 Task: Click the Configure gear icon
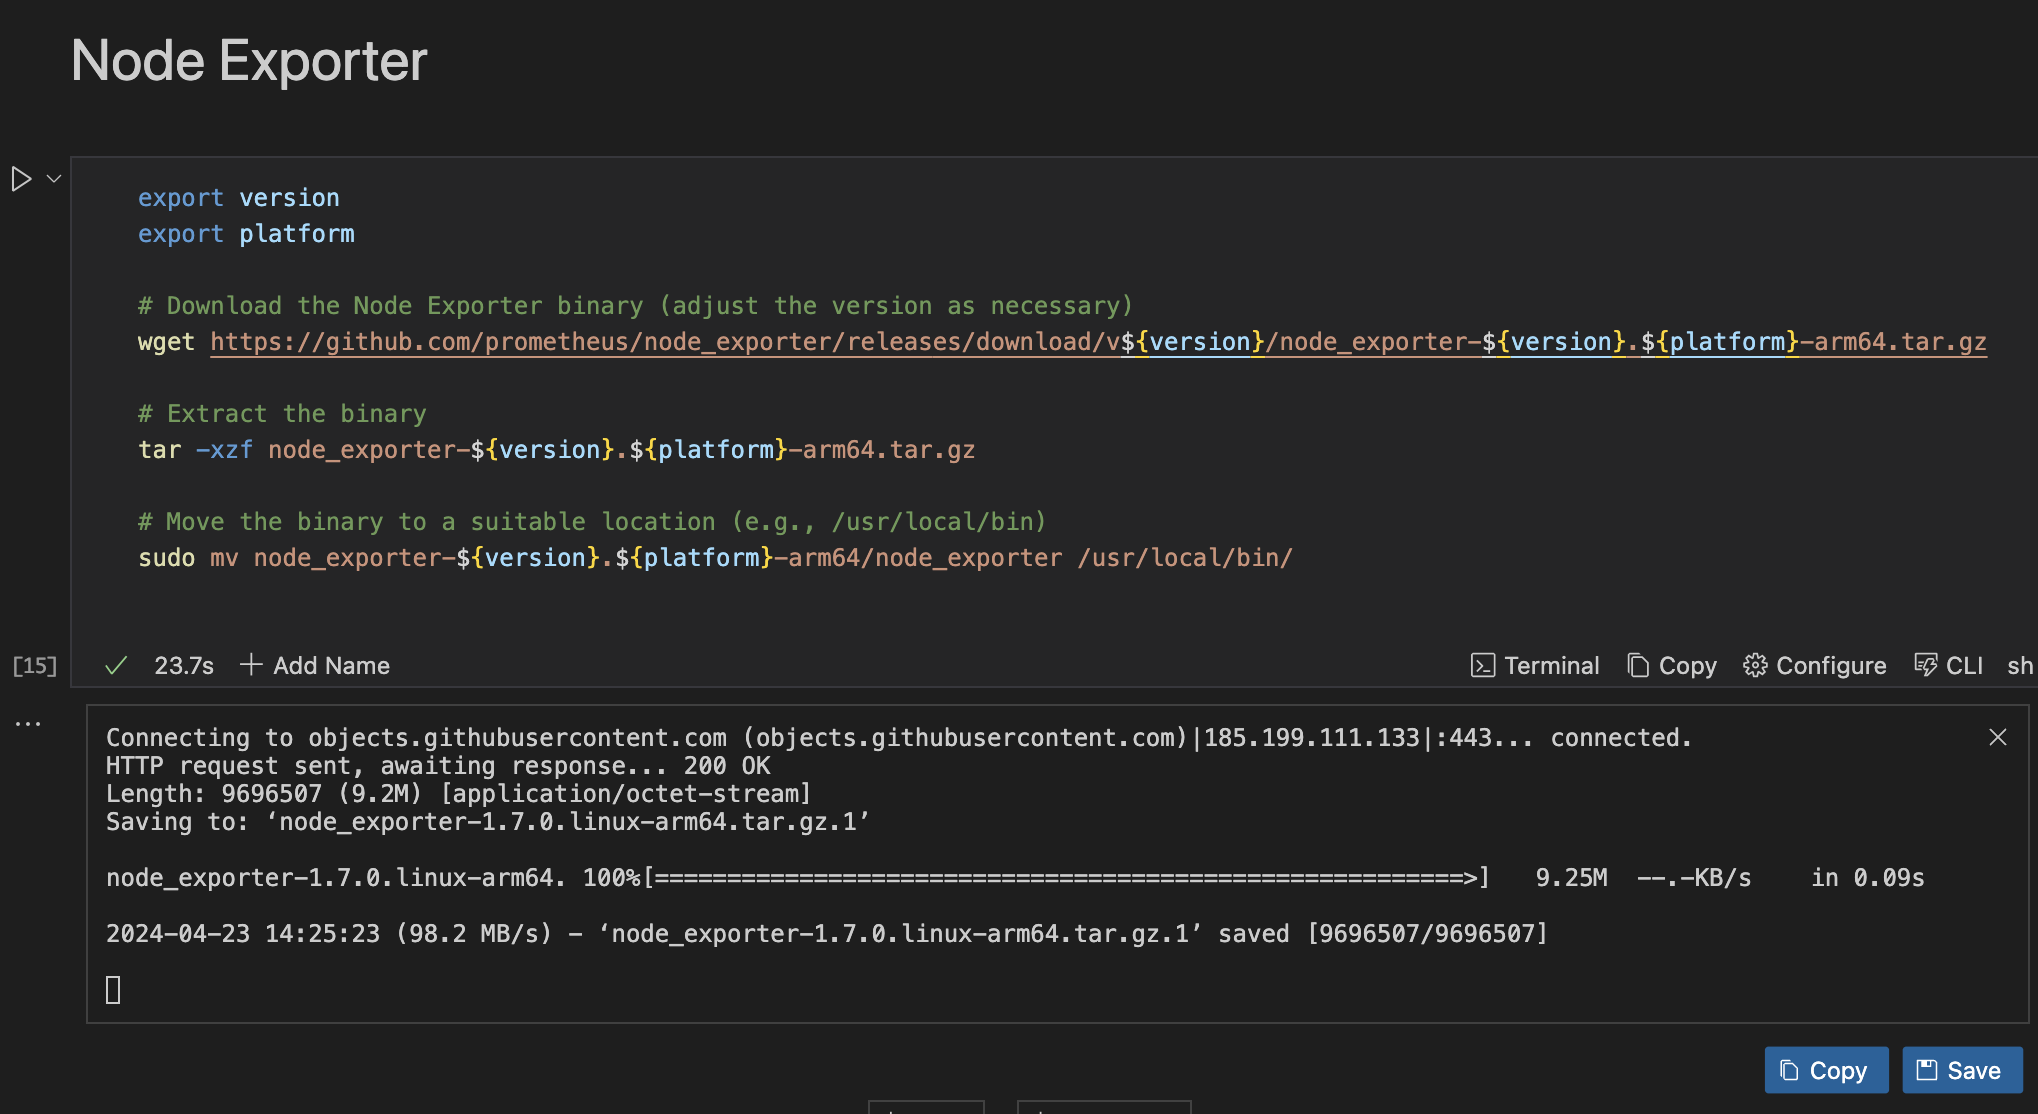click(x=1755, y=666)
